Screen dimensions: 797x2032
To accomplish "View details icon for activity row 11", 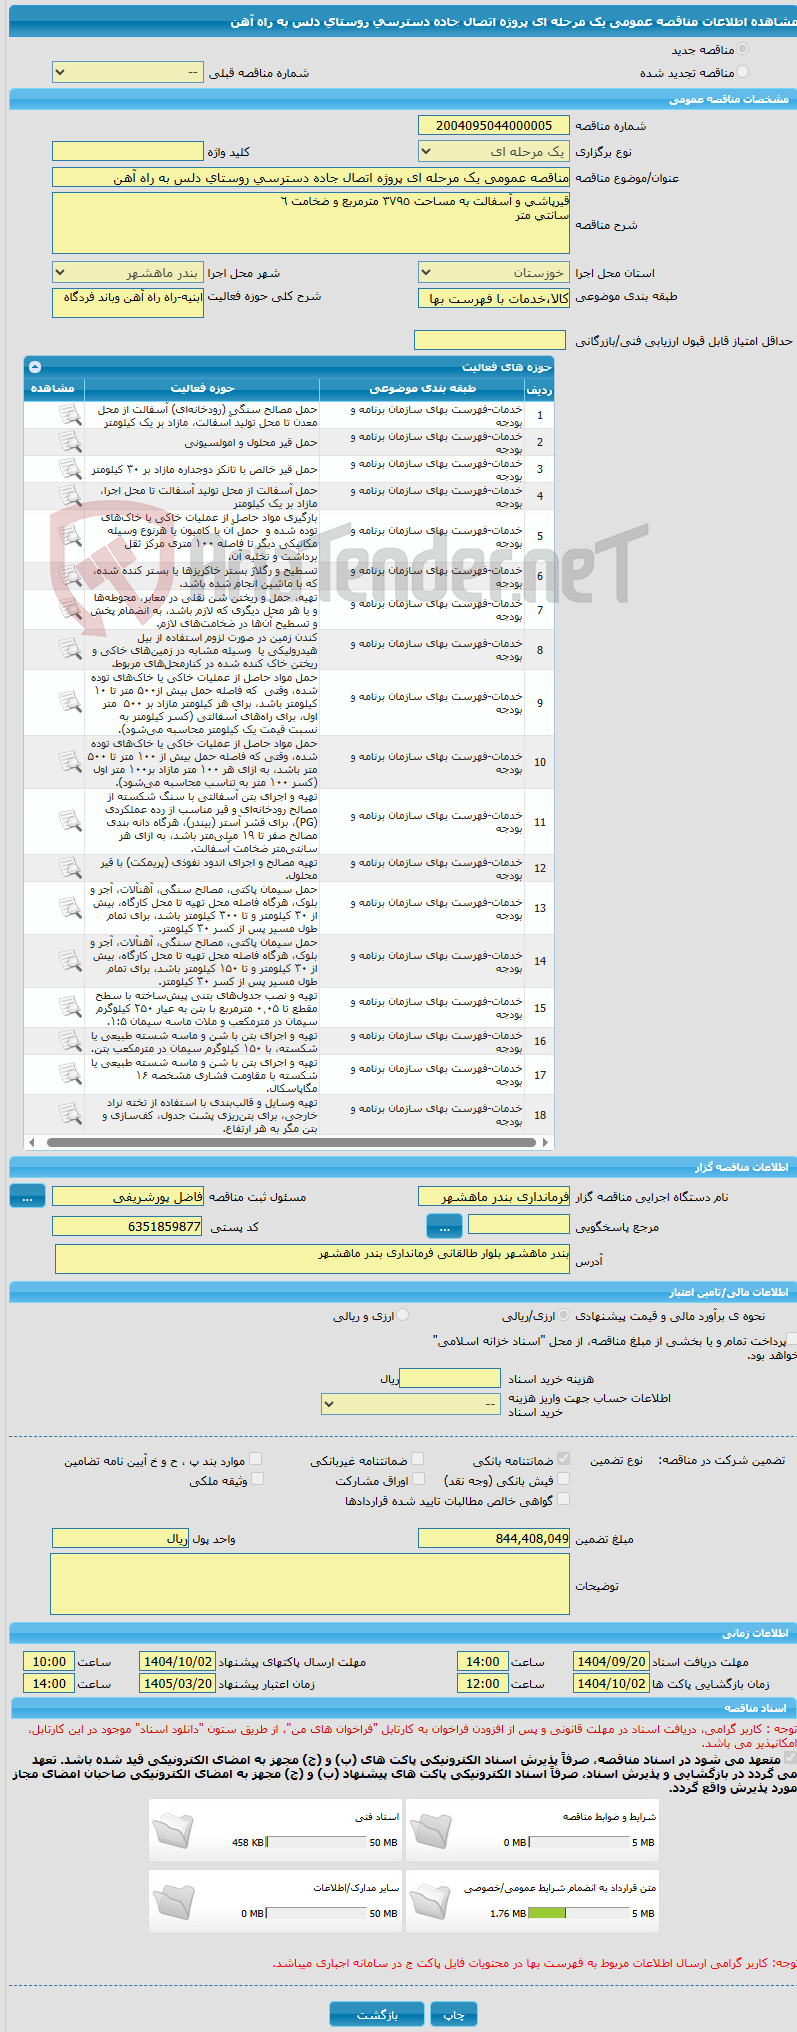I will 69,821.
